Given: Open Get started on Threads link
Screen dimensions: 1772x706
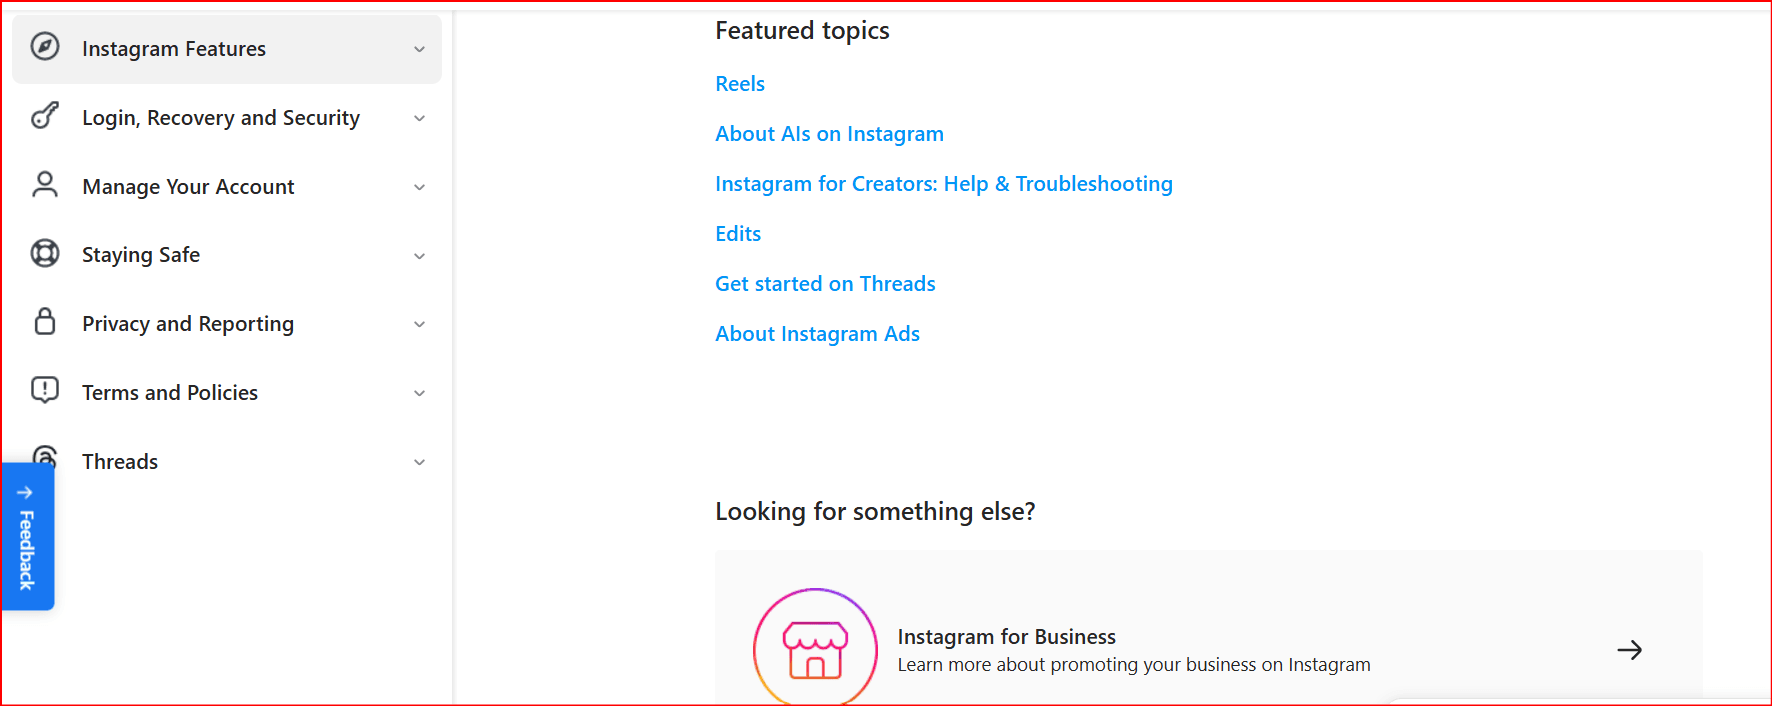Looking at the screenshot, I should click(825, 284).
